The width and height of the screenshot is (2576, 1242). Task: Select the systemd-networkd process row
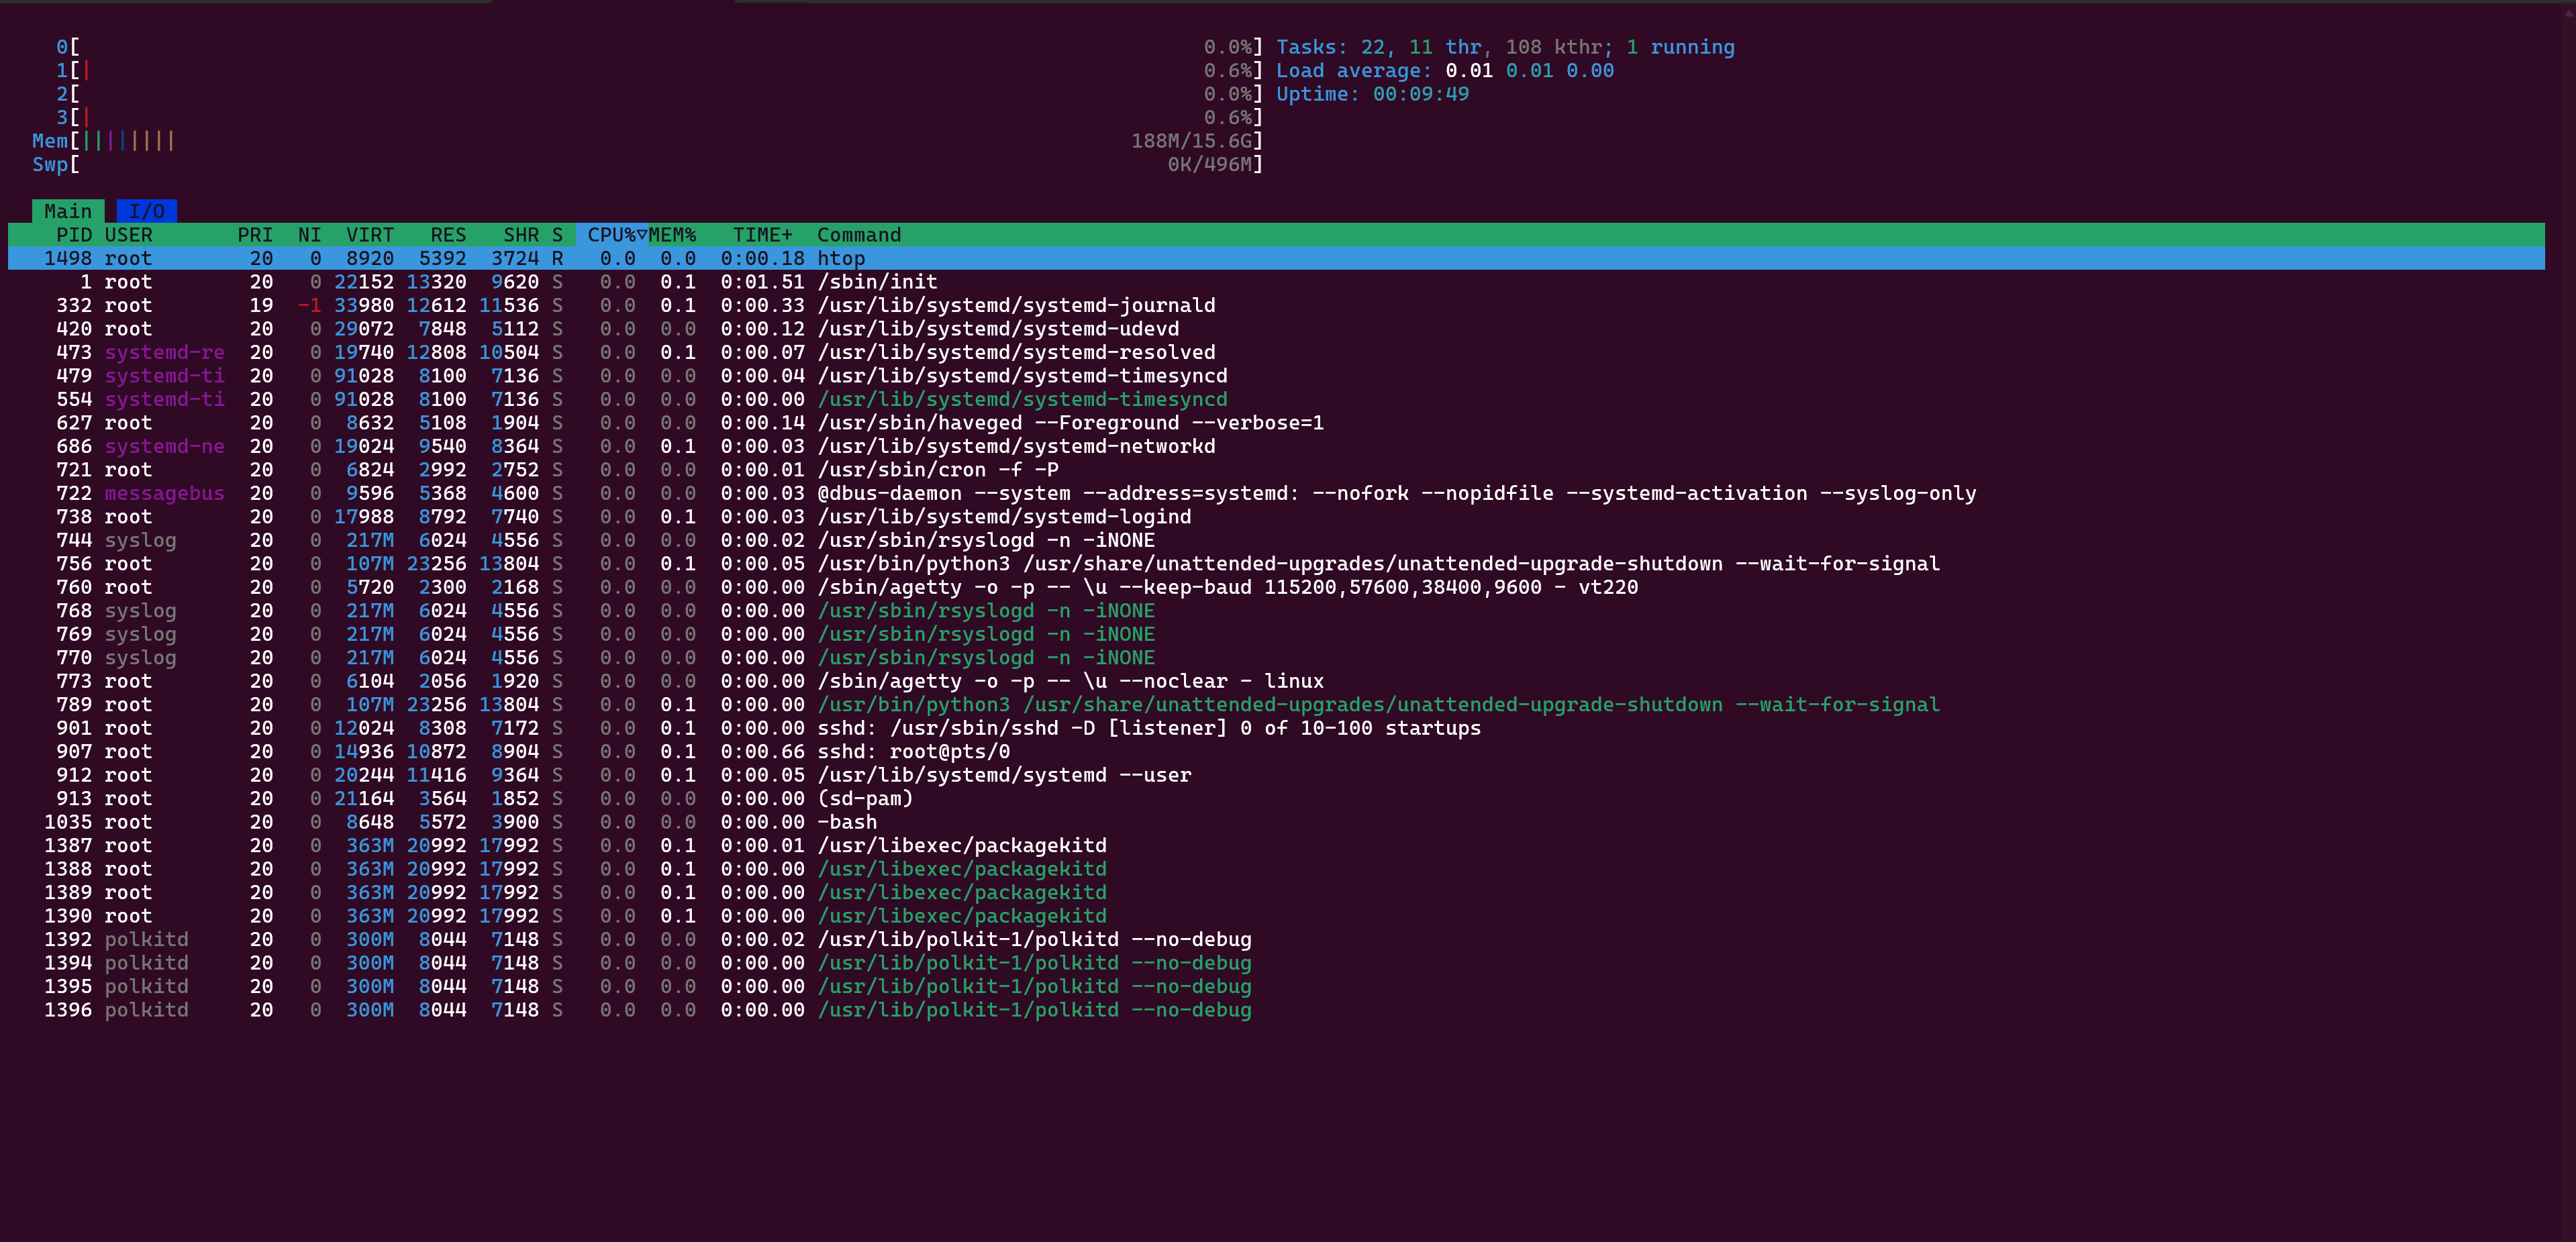pyautogui.click(x=1276, y=446)
